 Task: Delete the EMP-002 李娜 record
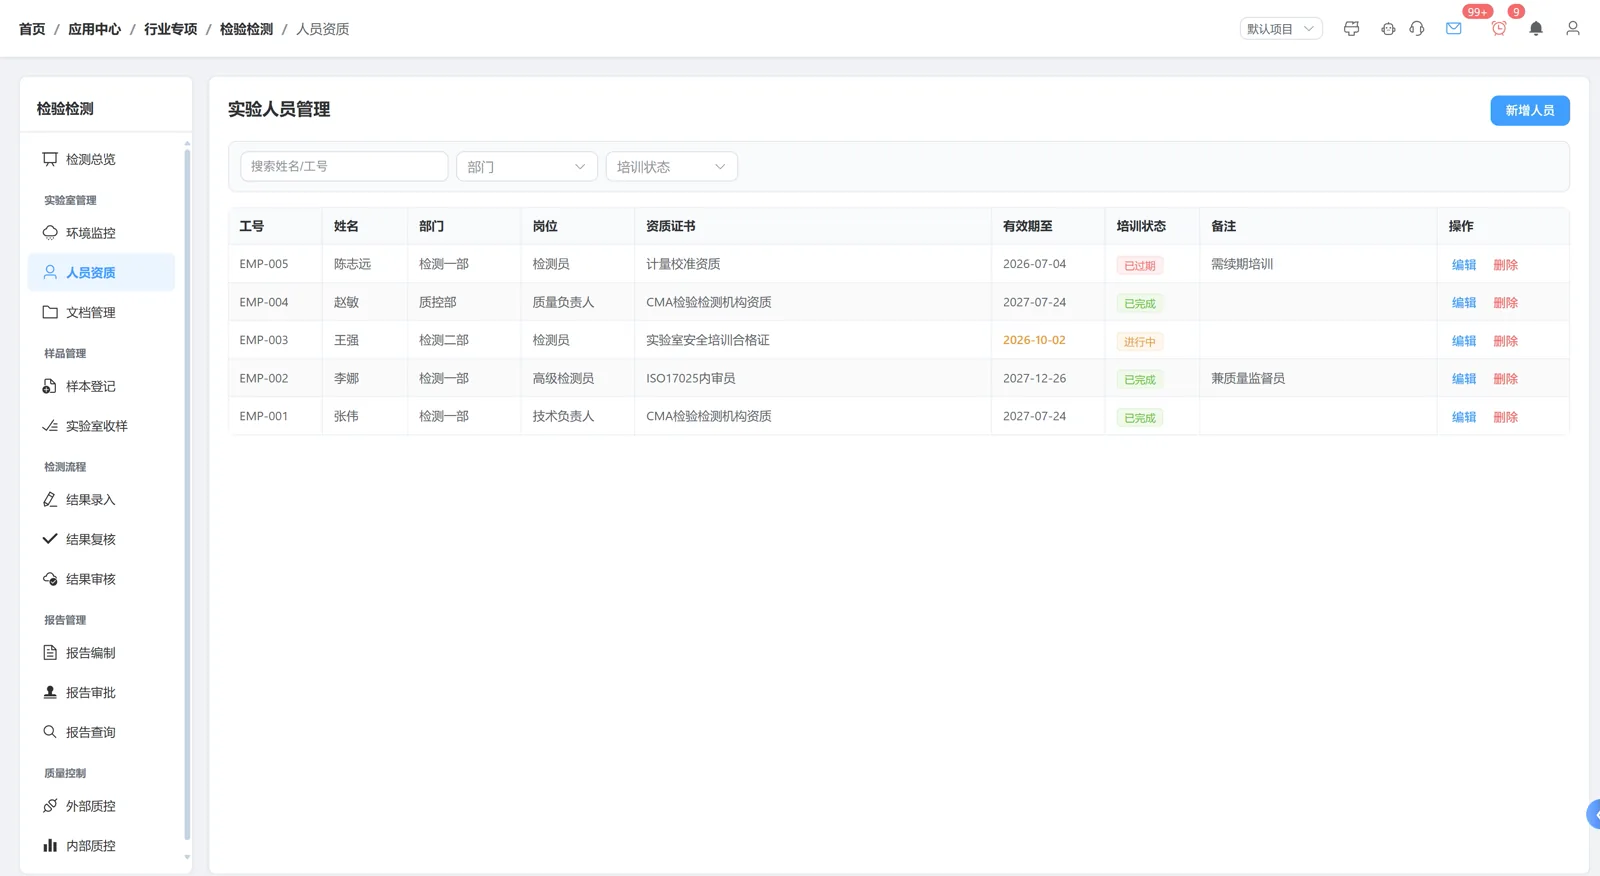(1506, 379)
